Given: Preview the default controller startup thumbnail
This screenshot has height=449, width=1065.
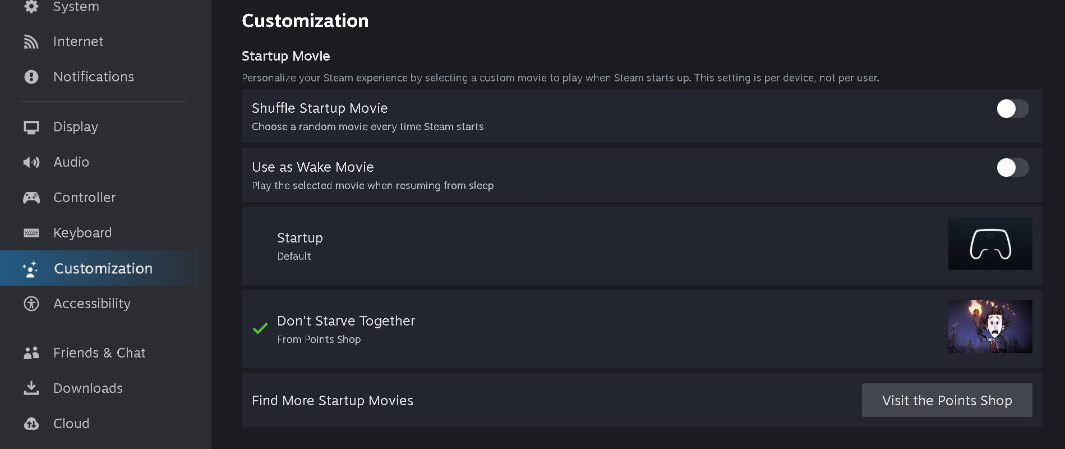Looking at the screenshot, I should (990, 243).
